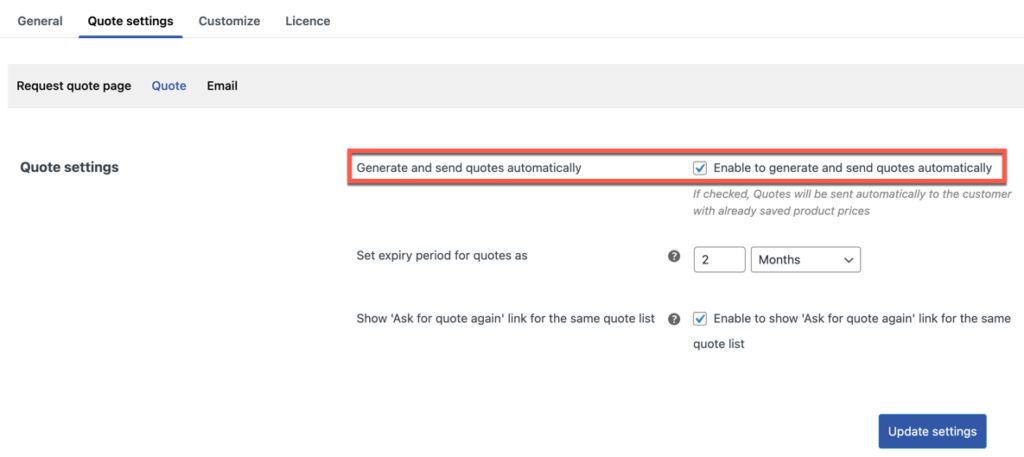Click the 'If checked, Quotes will be sent' description
Viewport: 1024px width, 457px height.
click(852, 203)
